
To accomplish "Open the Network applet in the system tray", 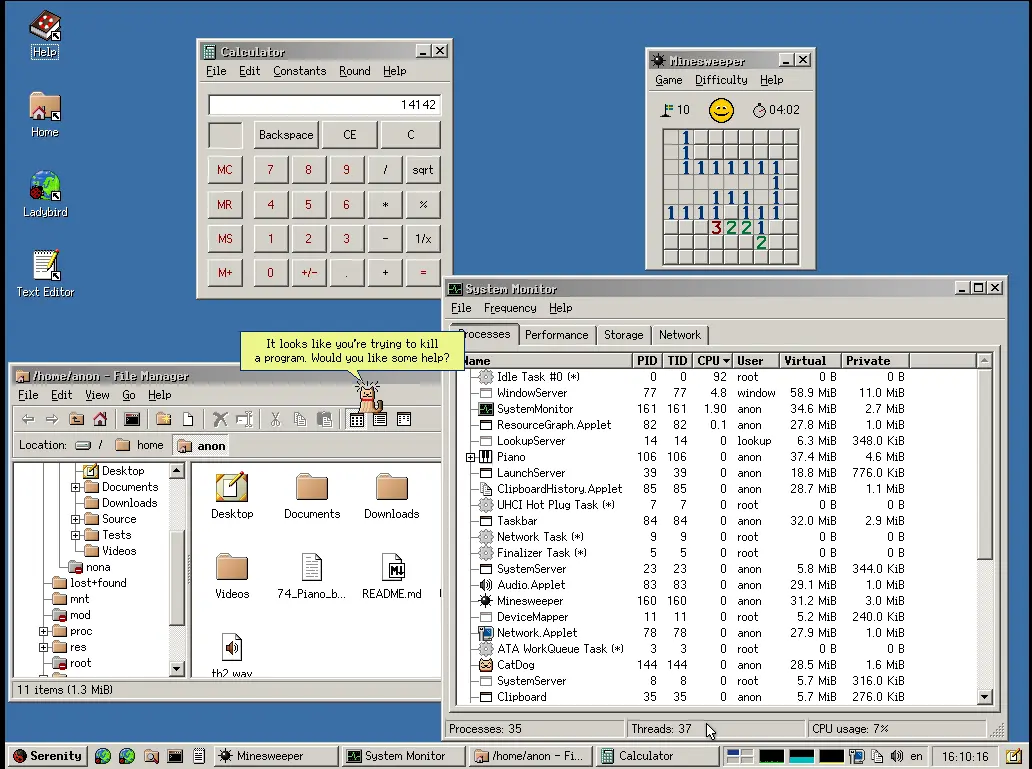I will 856,756.
